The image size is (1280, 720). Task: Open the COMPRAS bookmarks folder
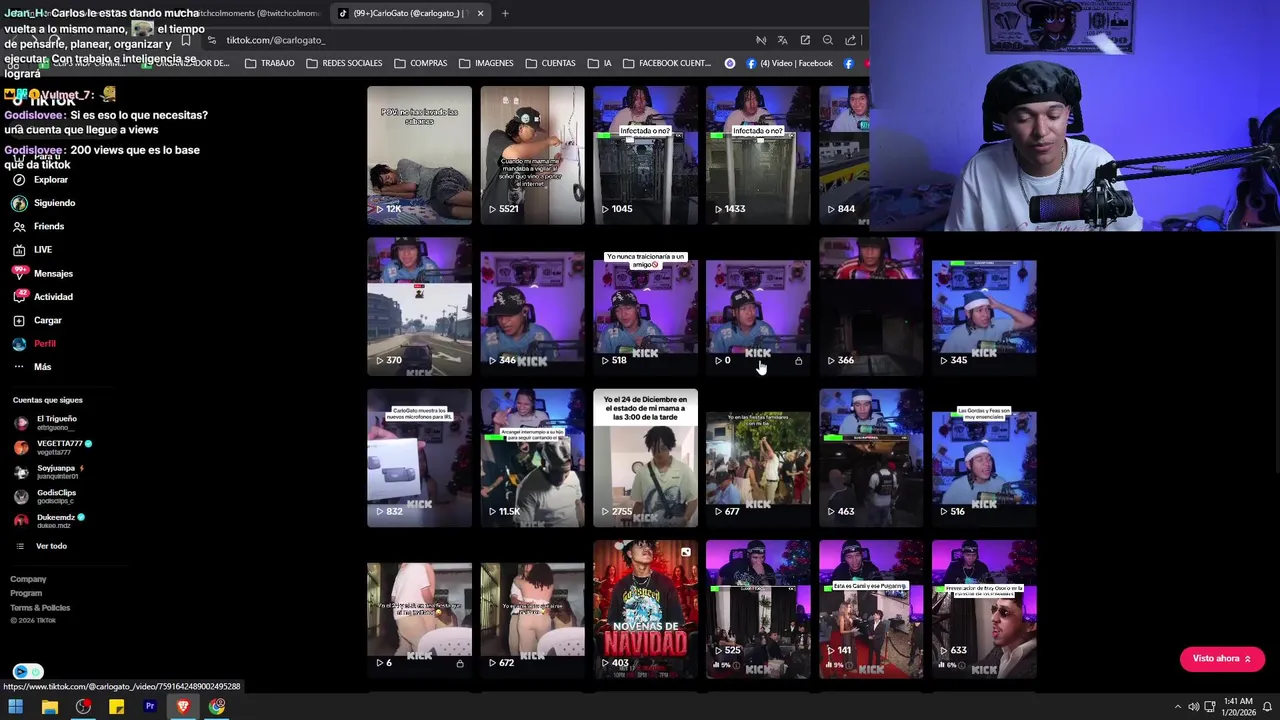coord(420,63)
